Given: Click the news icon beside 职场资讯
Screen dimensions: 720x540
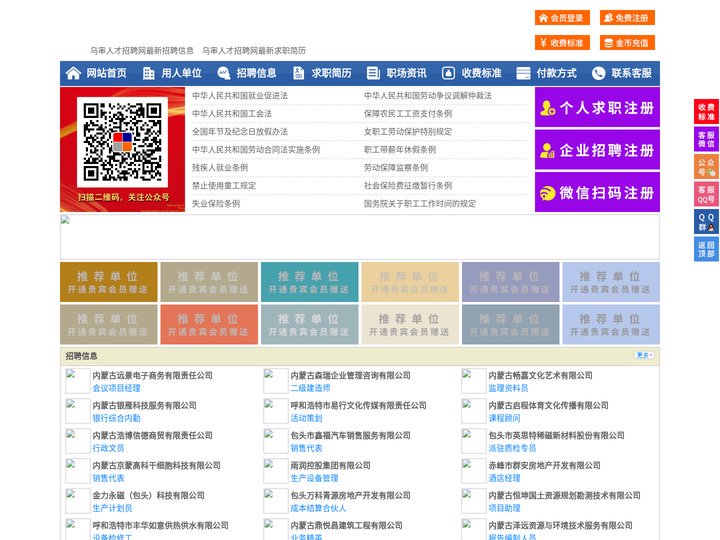Looking at the screenshot, I should click(373, 73).
